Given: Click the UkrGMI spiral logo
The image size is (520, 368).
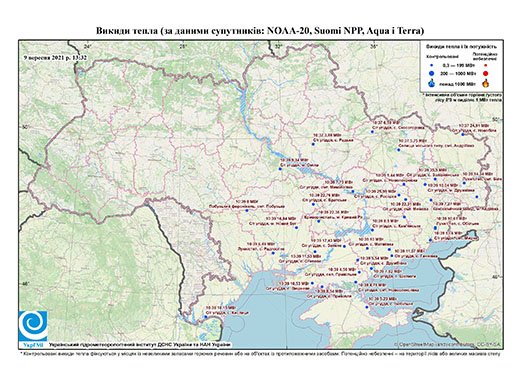Looking at the screenshot, I should point(33,326).
